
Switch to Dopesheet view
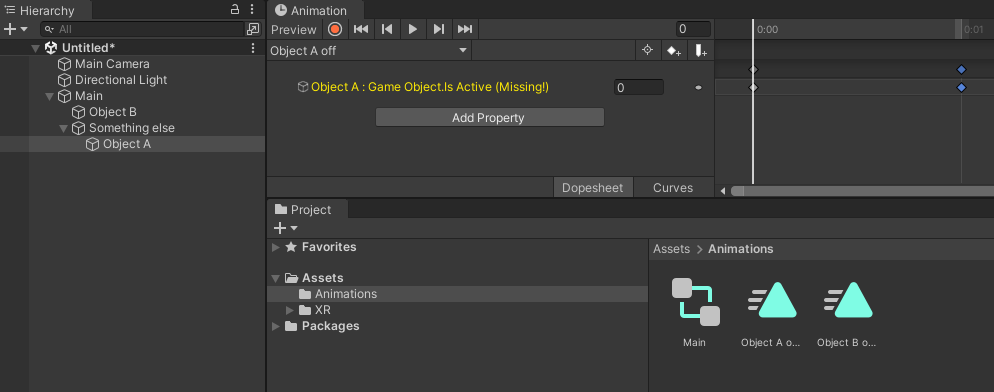coord(593,188)
